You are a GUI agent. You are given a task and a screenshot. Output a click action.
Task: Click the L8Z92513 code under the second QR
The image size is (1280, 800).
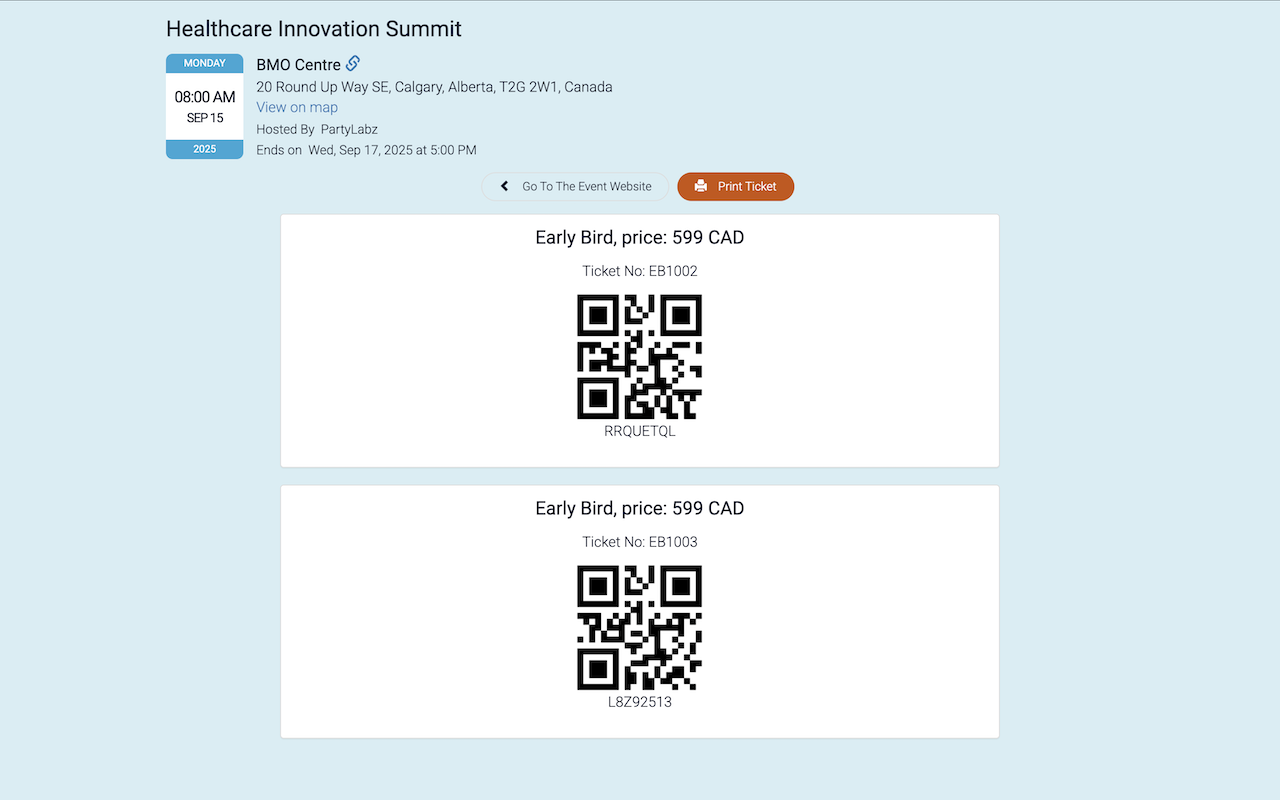click(640, 702)
